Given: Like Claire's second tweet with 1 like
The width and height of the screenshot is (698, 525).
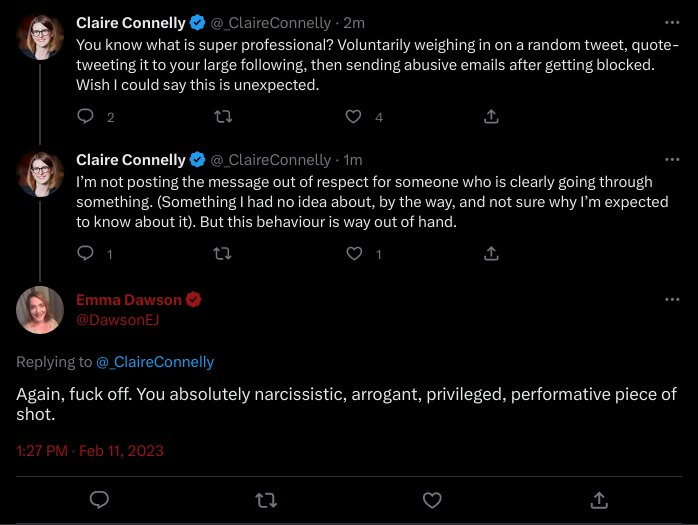Looking at the screenshot, I should click(354, 253).
